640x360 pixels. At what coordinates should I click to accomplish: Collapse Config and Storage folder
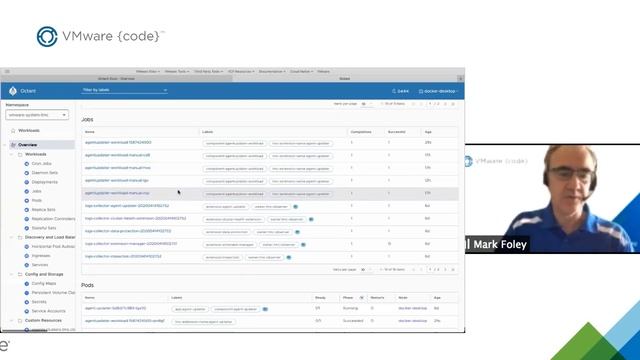coord(11,275)
